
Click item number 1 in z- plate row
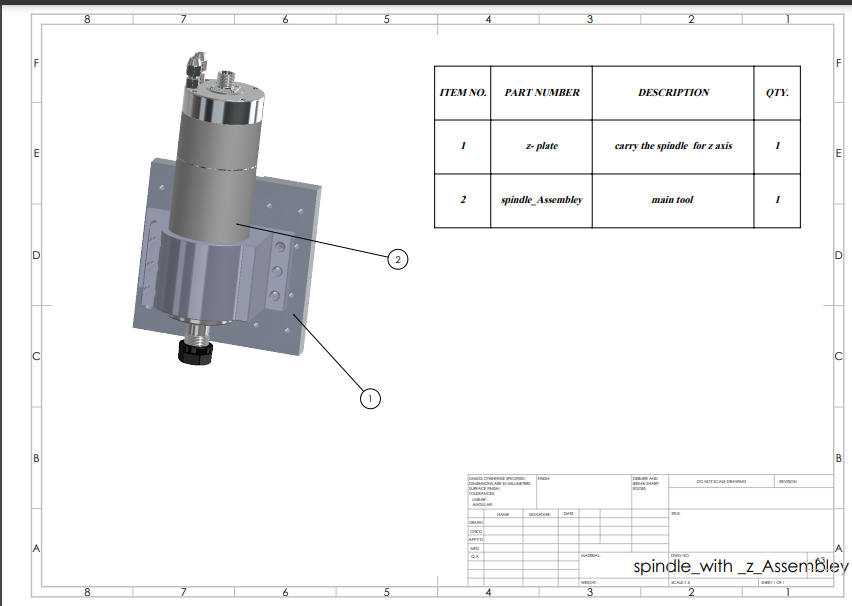click(x=462, y=146)
